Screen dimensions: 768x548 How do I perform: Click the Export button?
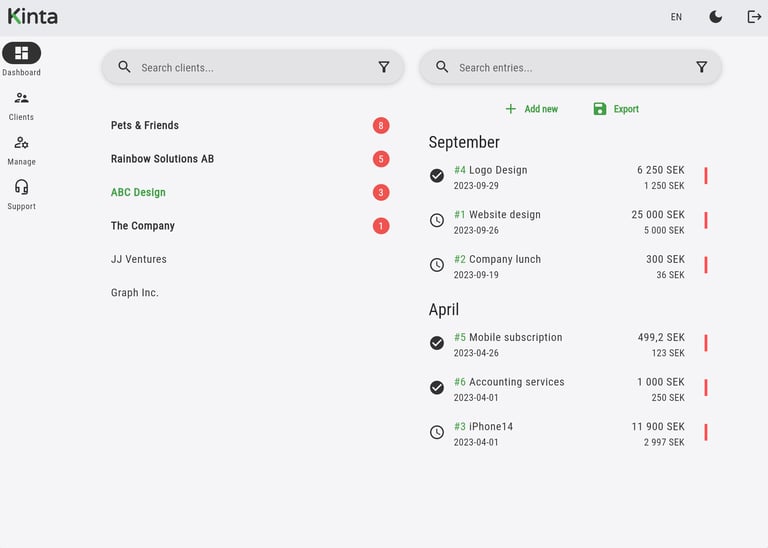(615, 109)
